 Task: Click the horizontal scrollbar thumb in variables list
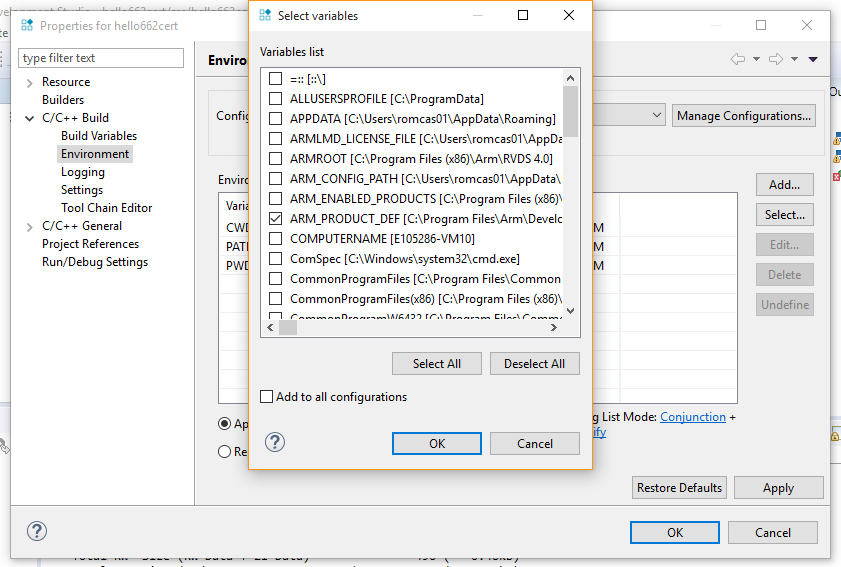[x=287, y=328]
